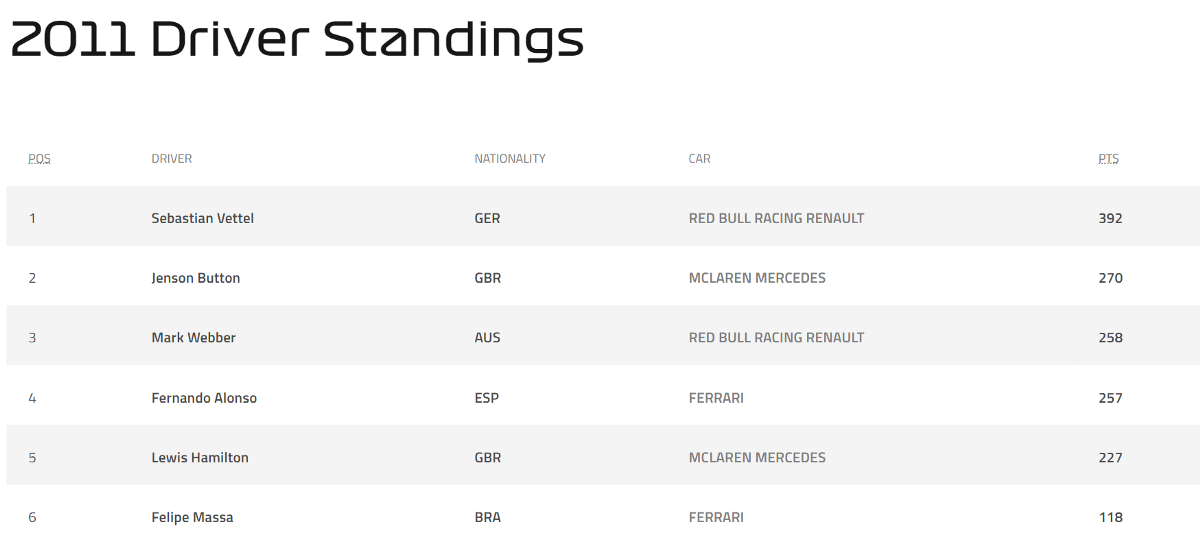Open Jenson Button driver link
1200x539 pixels.
pos(195,278)
